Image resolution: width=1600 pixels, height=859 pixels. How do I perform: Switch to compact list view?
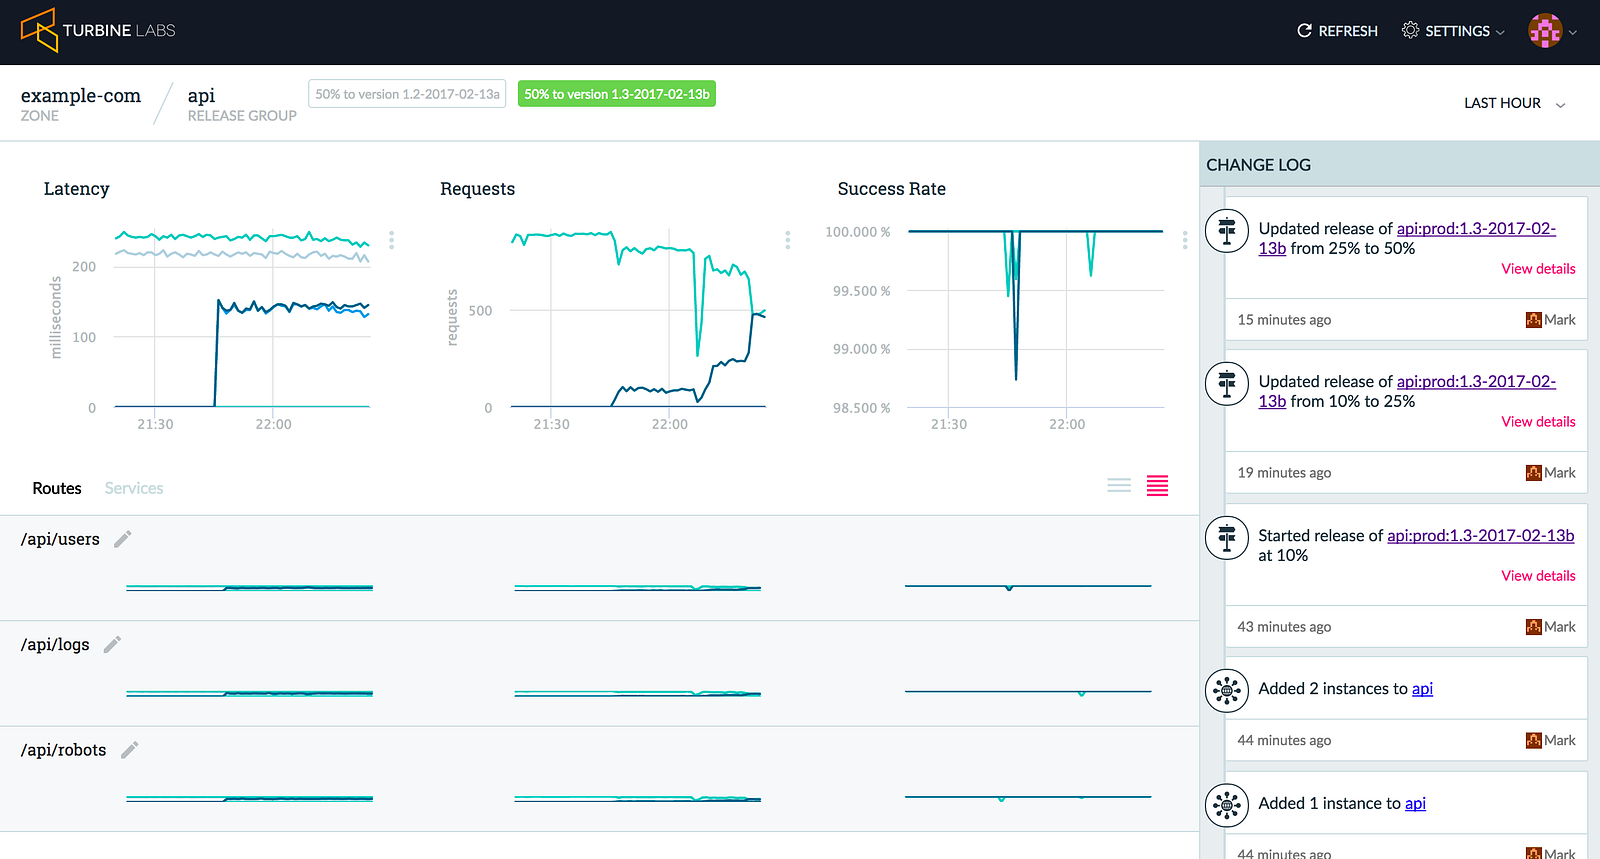(x=1119, y=486)
